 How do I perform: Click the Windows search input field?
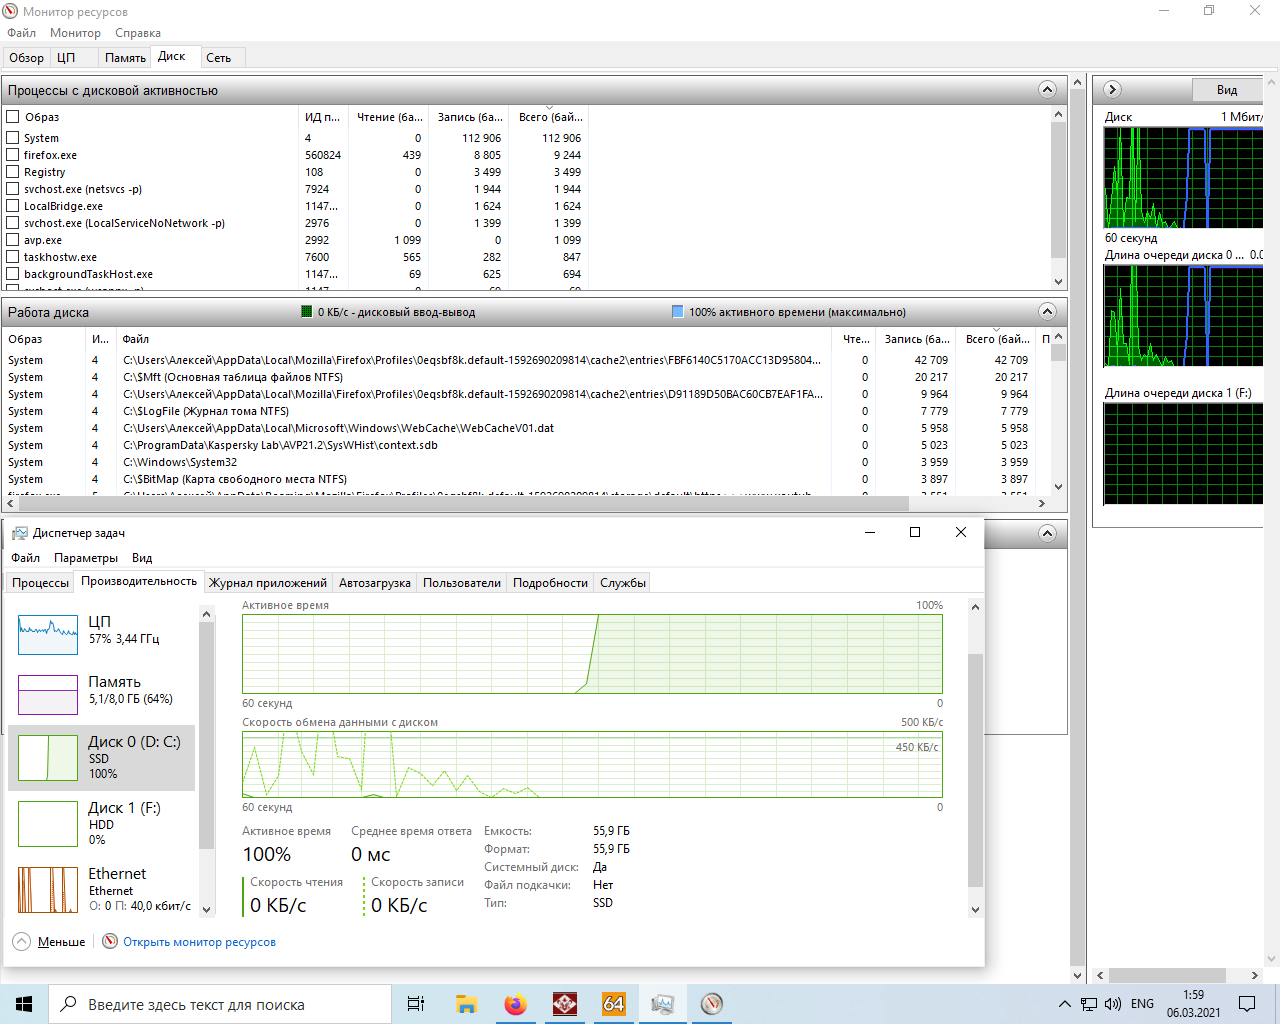tap(219, 1004)
